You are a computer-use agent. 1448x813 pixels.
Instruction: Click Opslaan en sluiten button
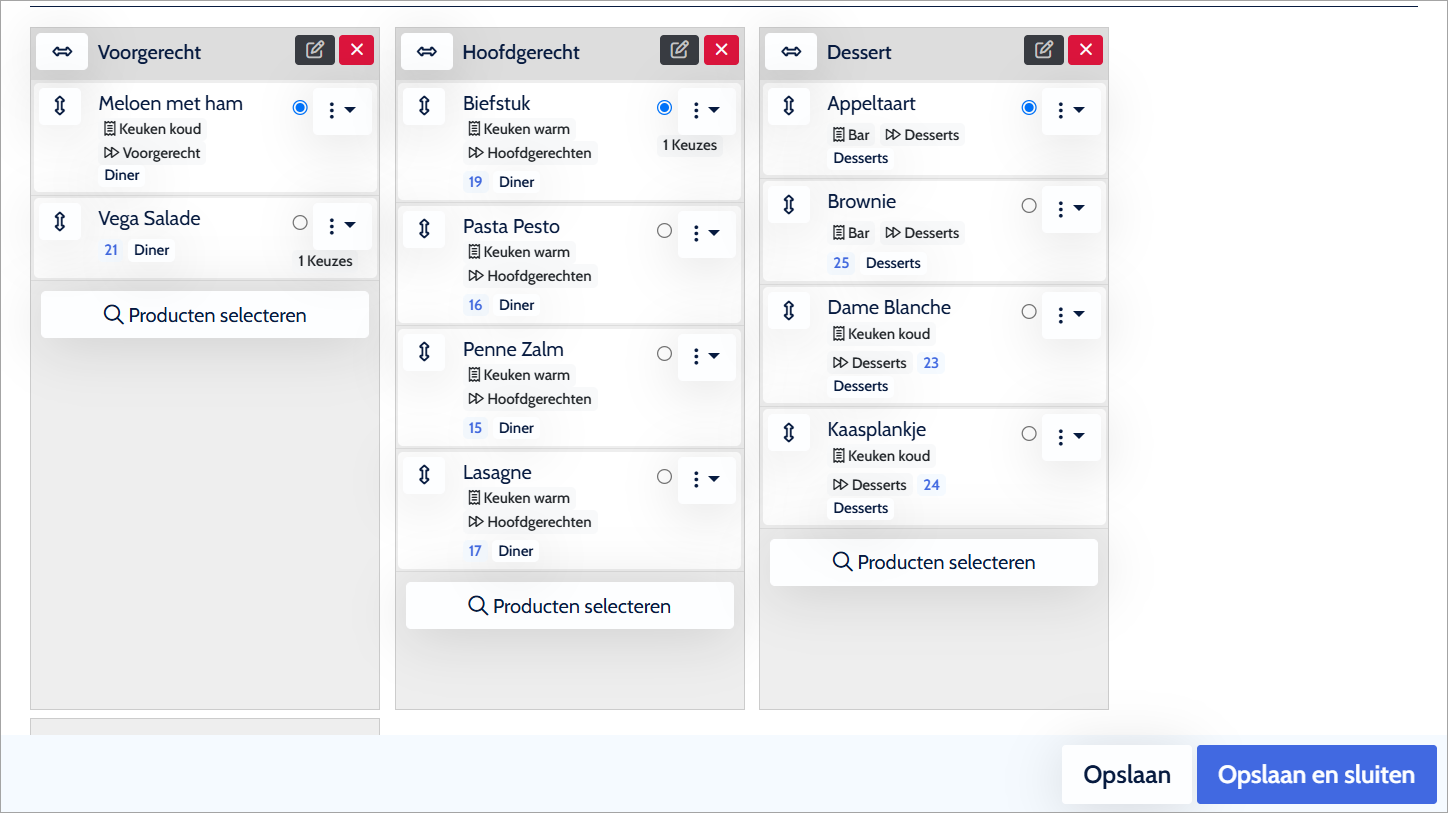tap(1316, 775)
